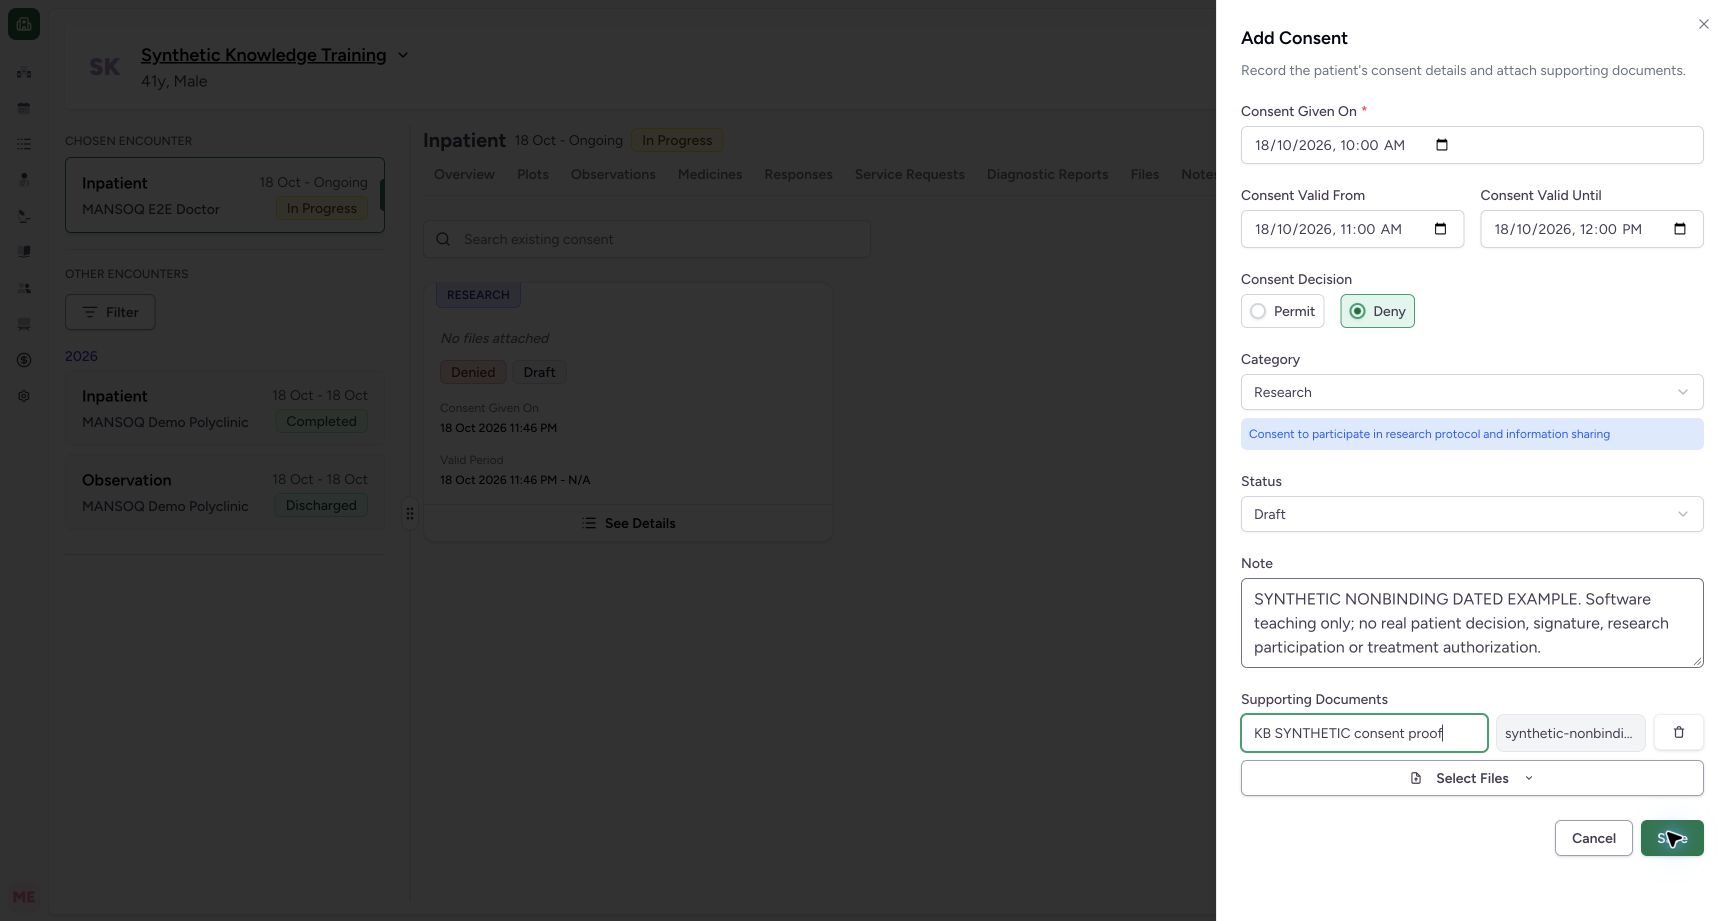Open See Details for research consent

[628, 523]
